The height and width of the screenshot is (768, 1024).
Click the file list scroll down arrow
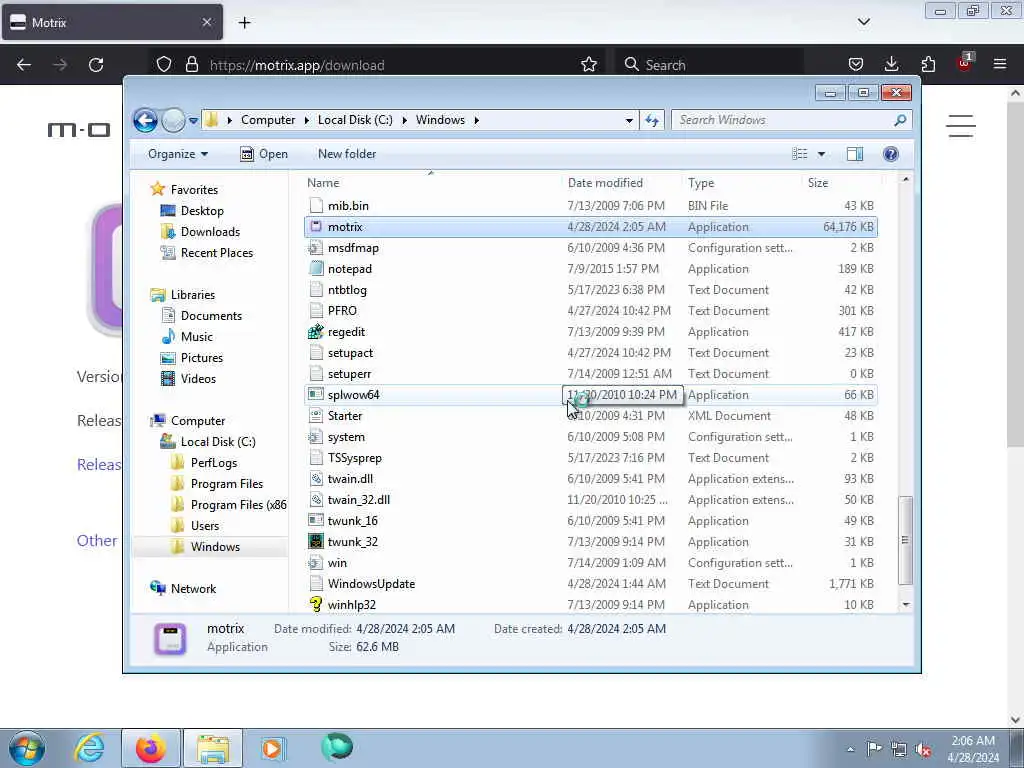[x=905, y=605]
